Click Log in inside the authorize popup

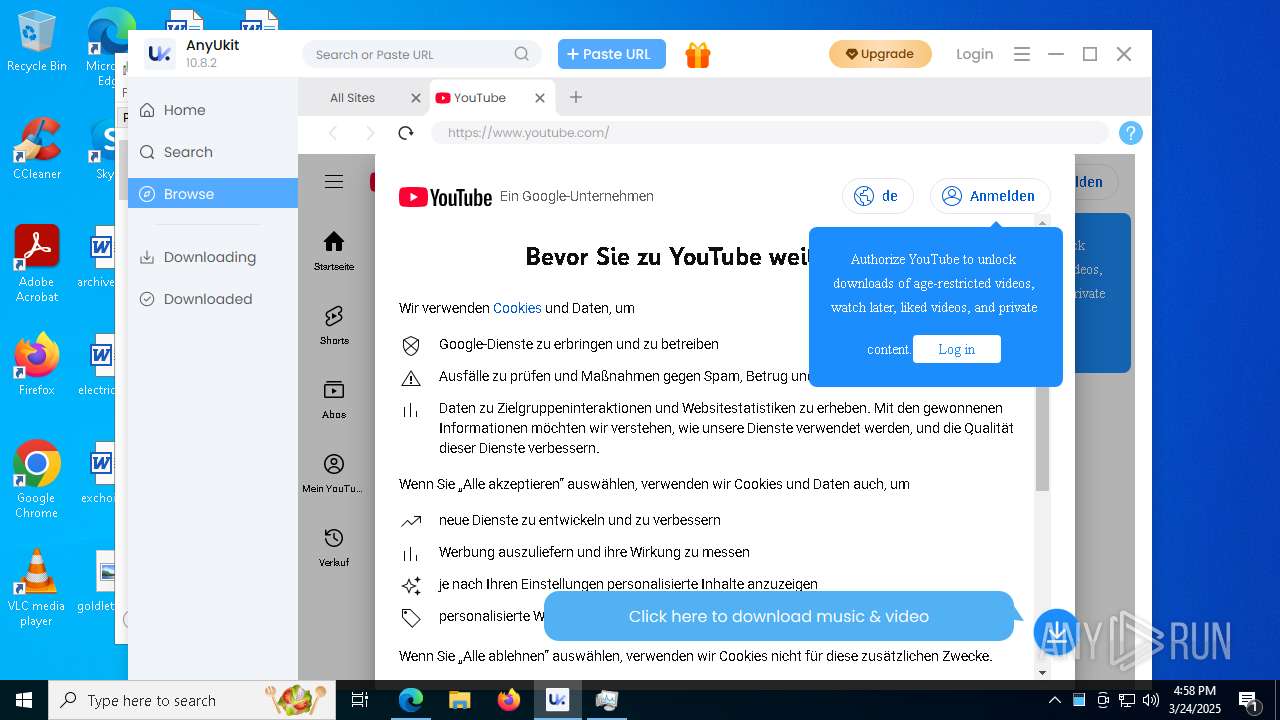[957, 349]
